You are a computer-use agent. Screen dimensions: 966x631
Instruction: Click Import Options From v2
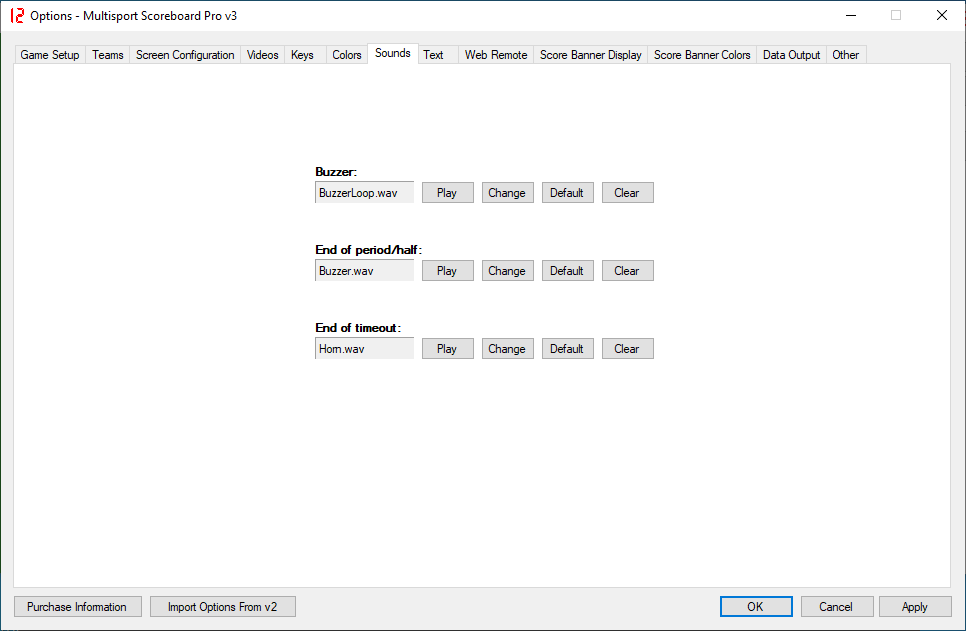click(x=222, y=607)
